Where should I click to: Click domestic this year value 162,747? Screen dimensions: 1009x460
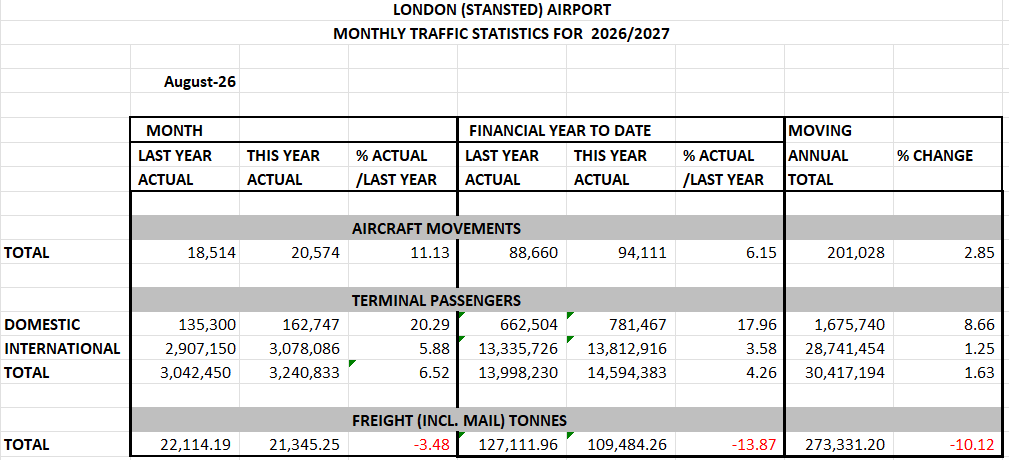pyautogui.click(x=294, y=324)
